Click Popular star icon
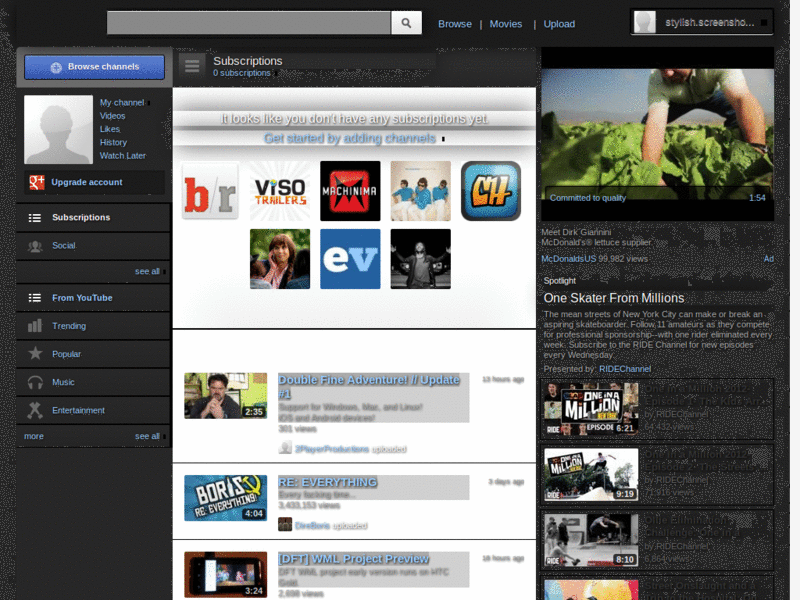Image resolution: width=800 pixels, height=600 pixels. [x=35, y=353]
